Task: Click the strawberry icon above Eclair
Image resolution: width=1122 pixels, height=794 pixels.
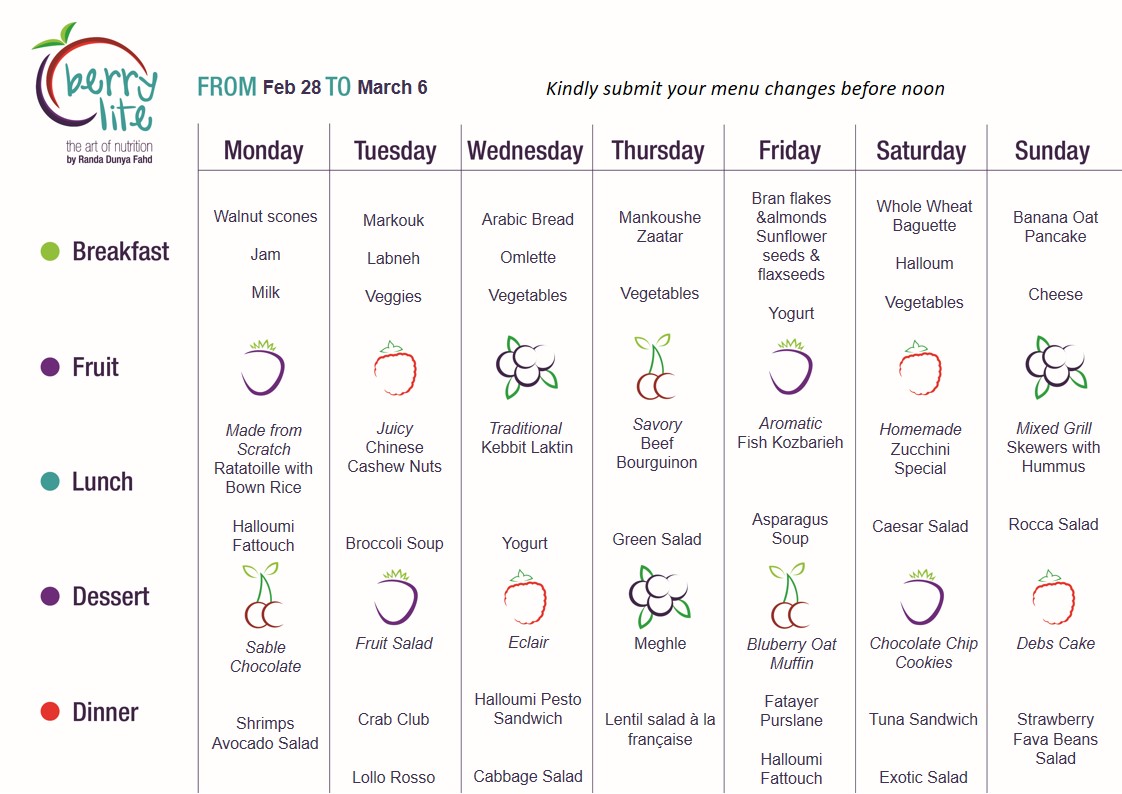Action: point(525,597)
